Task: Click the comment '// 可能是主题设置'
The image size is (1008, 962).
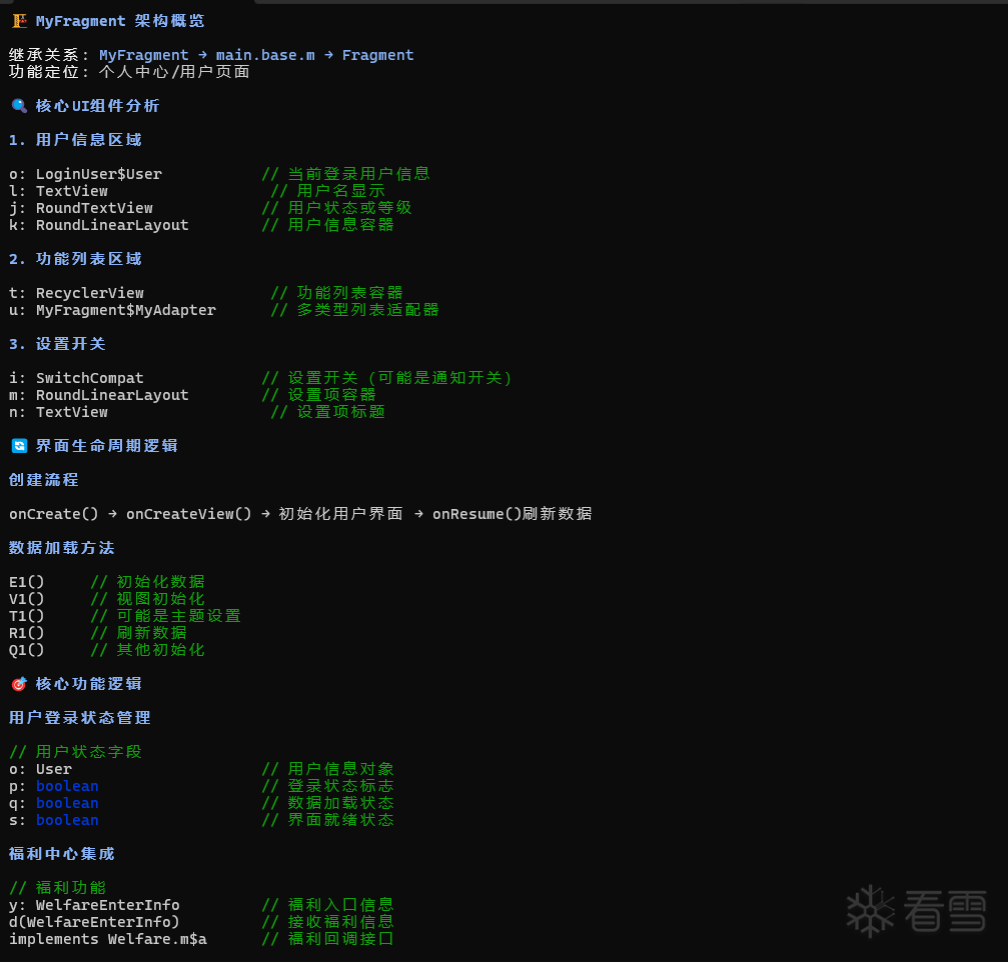Action: [x=166, y=616]
